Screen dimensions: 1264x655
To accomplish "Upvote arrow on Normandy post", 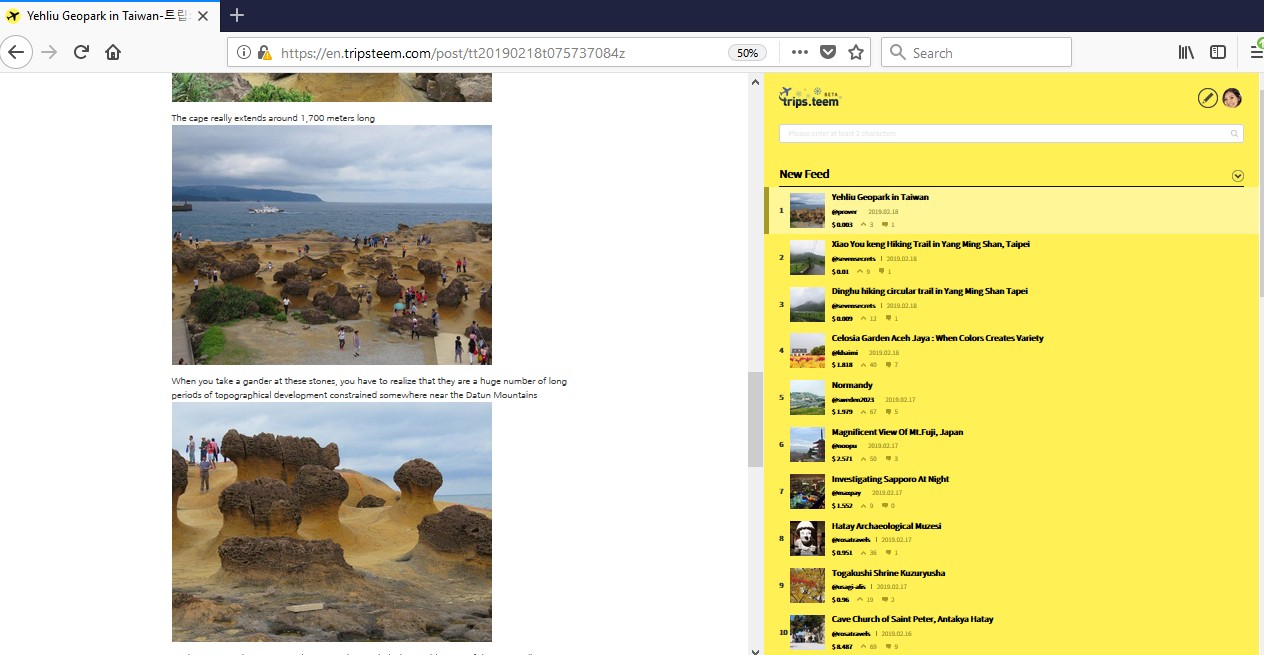I will (x=861, y=411).
